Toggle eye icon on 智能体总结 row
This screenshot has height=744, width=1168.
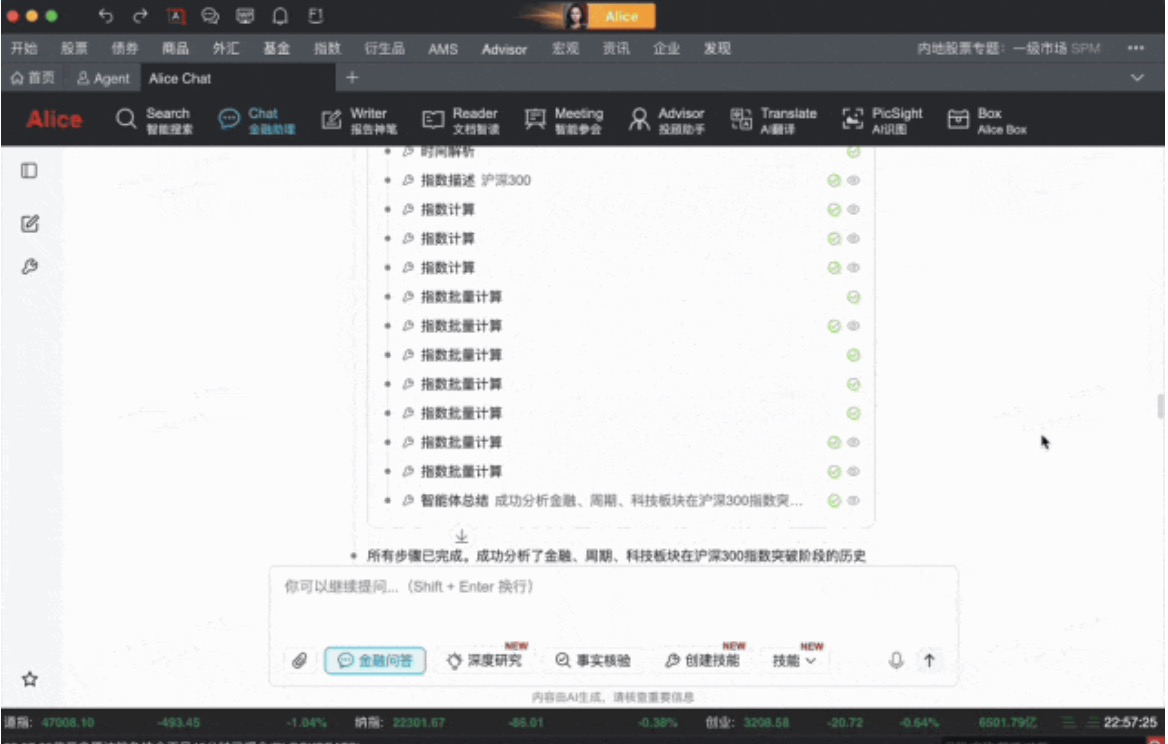coord(854,500)
